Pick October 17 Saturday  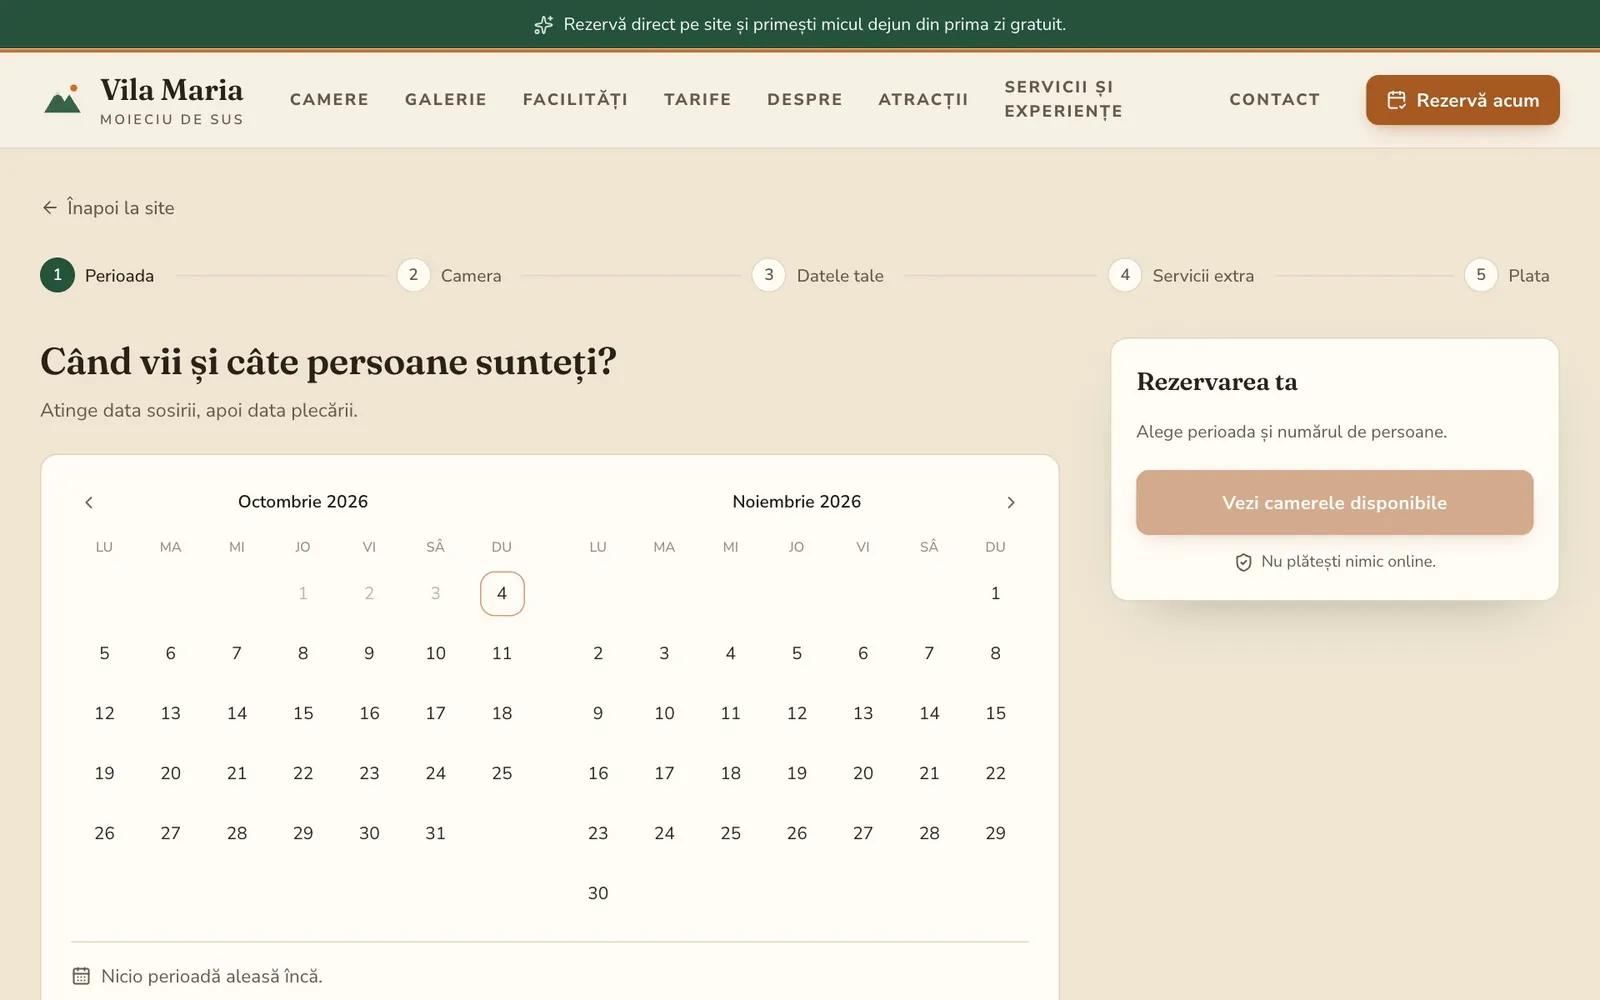[435, 713]
